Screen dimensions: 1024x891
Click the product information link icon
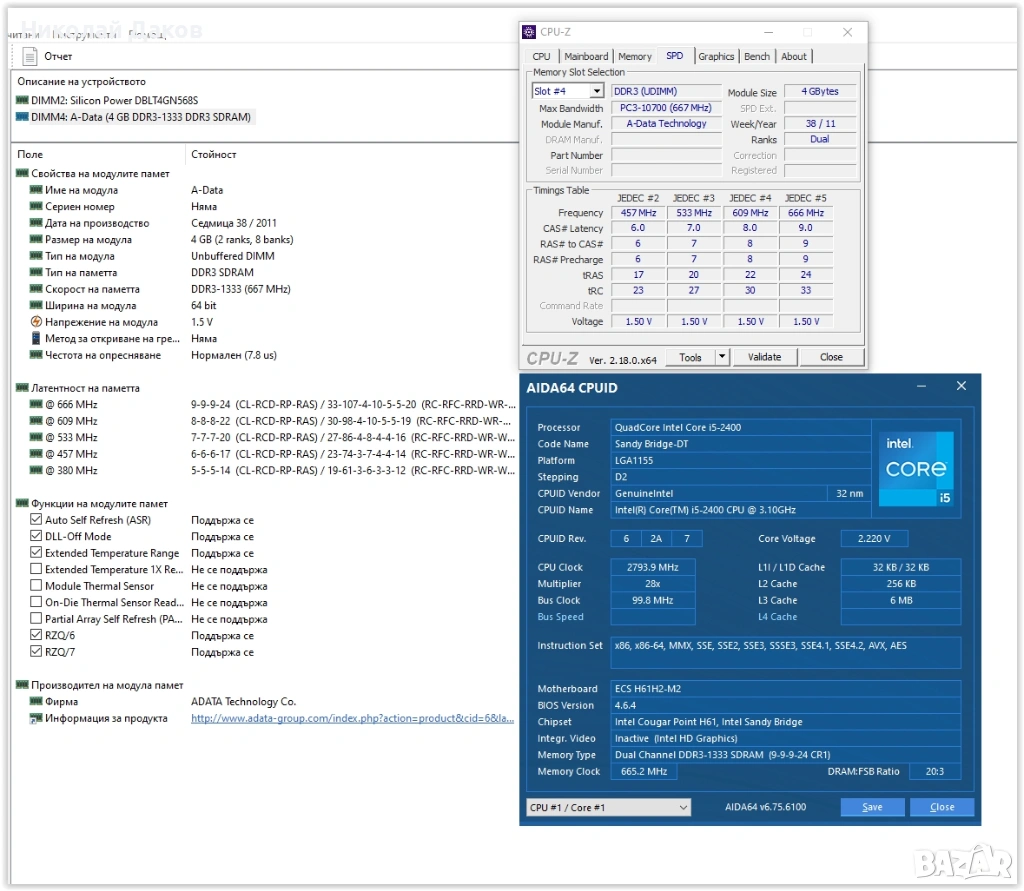point(36,718)
